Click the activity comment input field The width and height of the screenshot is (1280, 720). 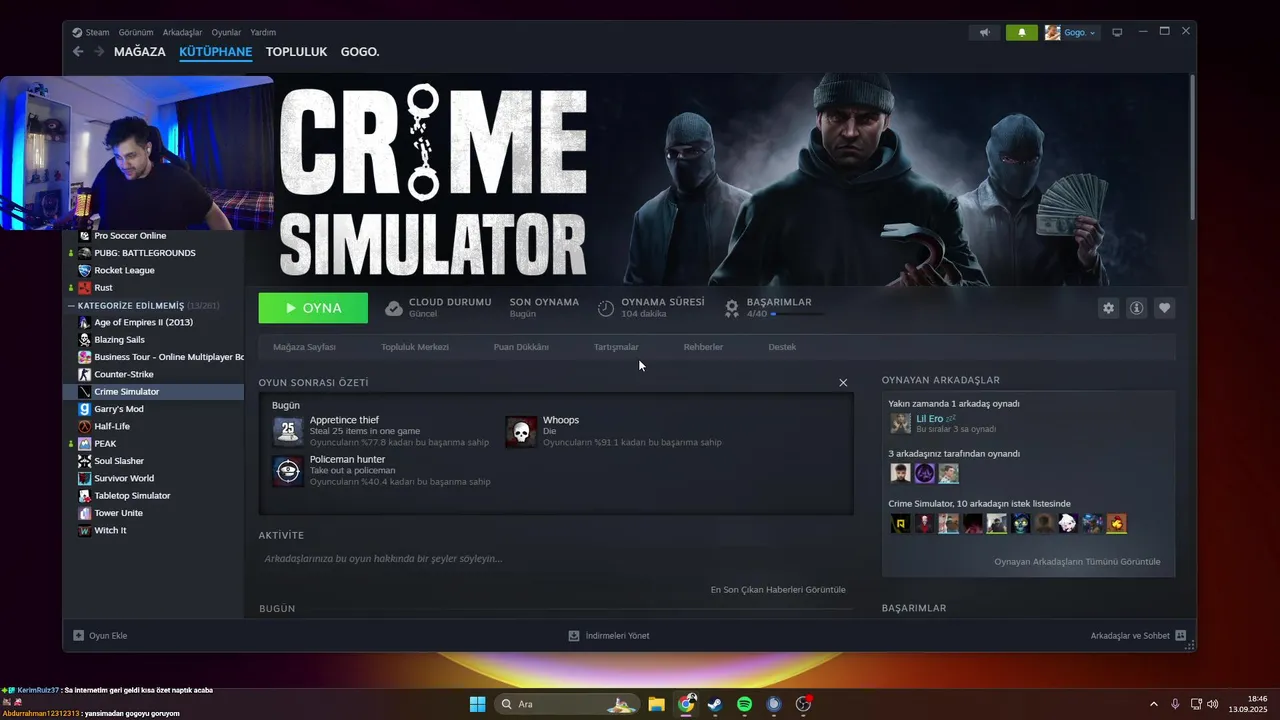(x=555, y=559)
